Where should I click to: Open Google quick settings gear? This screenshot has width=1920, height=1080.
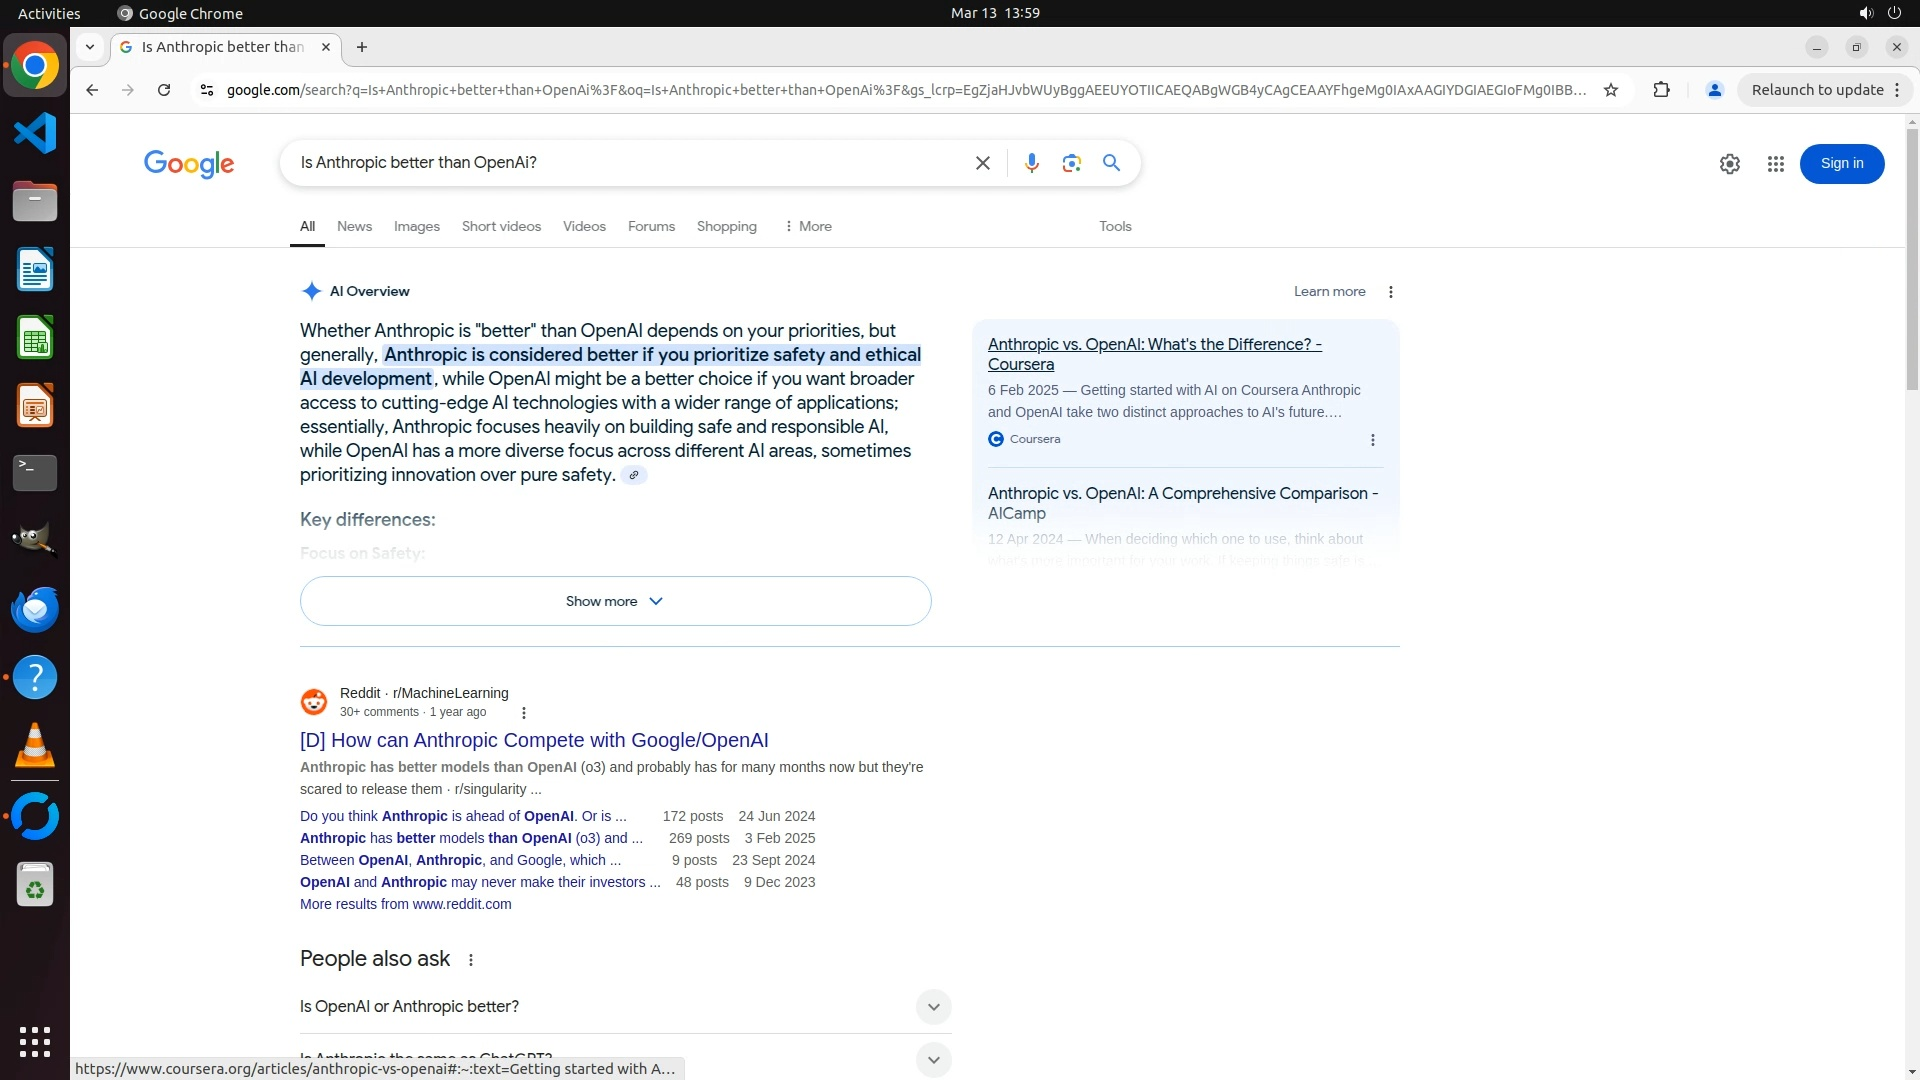coord(1729,164)
